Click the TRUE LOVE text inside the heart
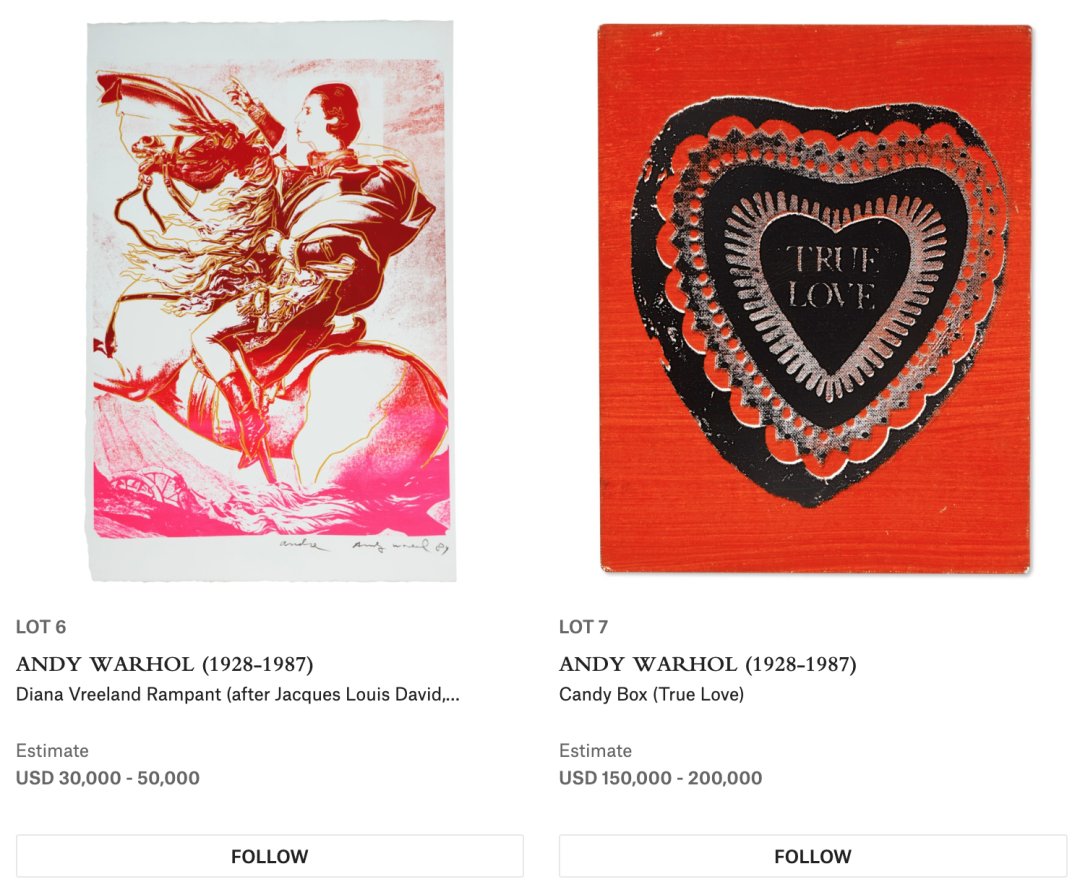 (833, 277)
